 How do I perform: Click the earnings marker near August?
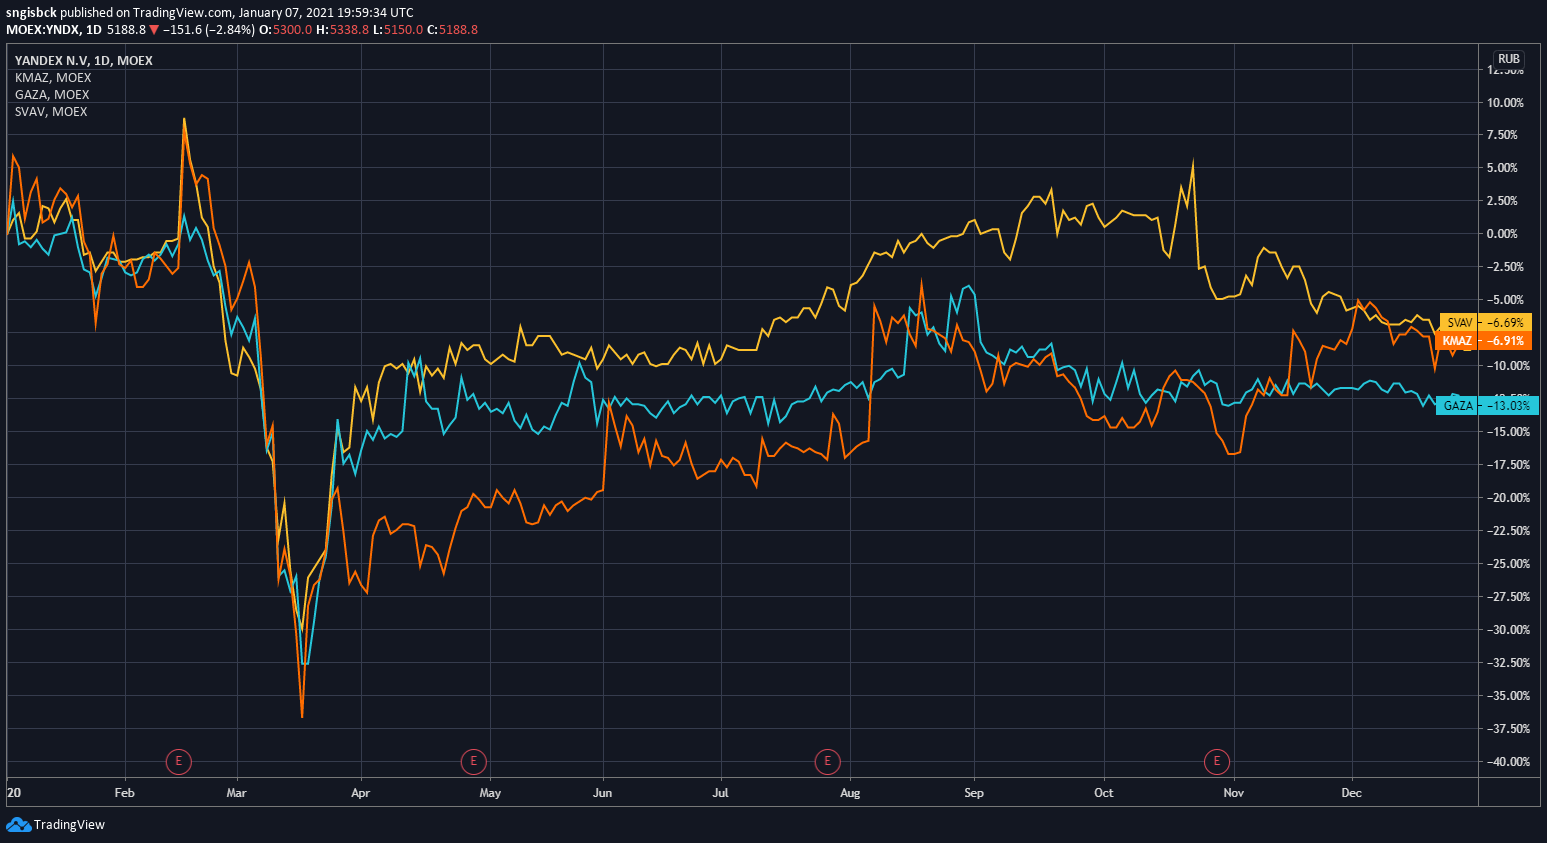[827, 762]
